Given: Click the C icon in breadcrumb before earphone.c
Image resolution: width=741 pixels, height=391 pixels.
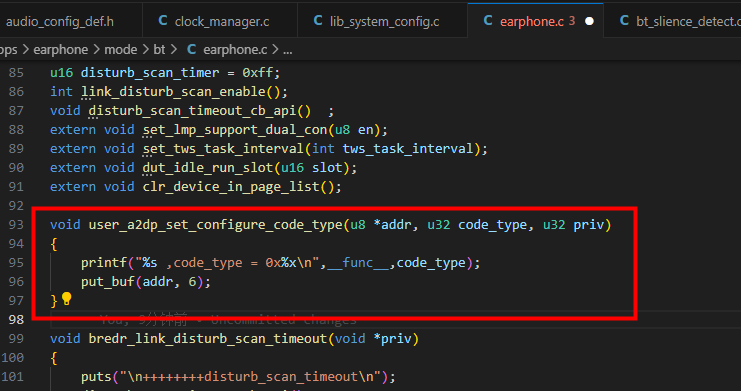Looking at the screenshot, I should click(191, 49).
